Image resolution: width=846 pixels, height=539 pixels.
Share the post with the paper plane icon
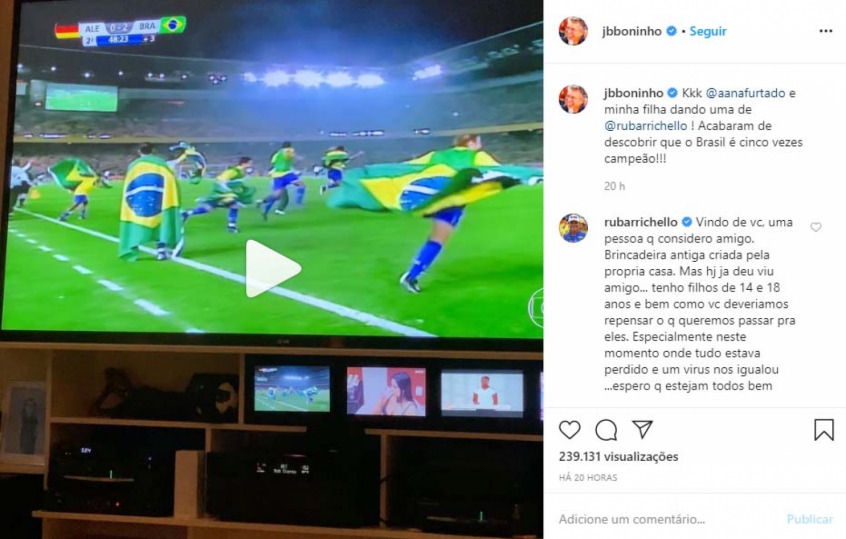pyautogui.click(x=643, y=429)
